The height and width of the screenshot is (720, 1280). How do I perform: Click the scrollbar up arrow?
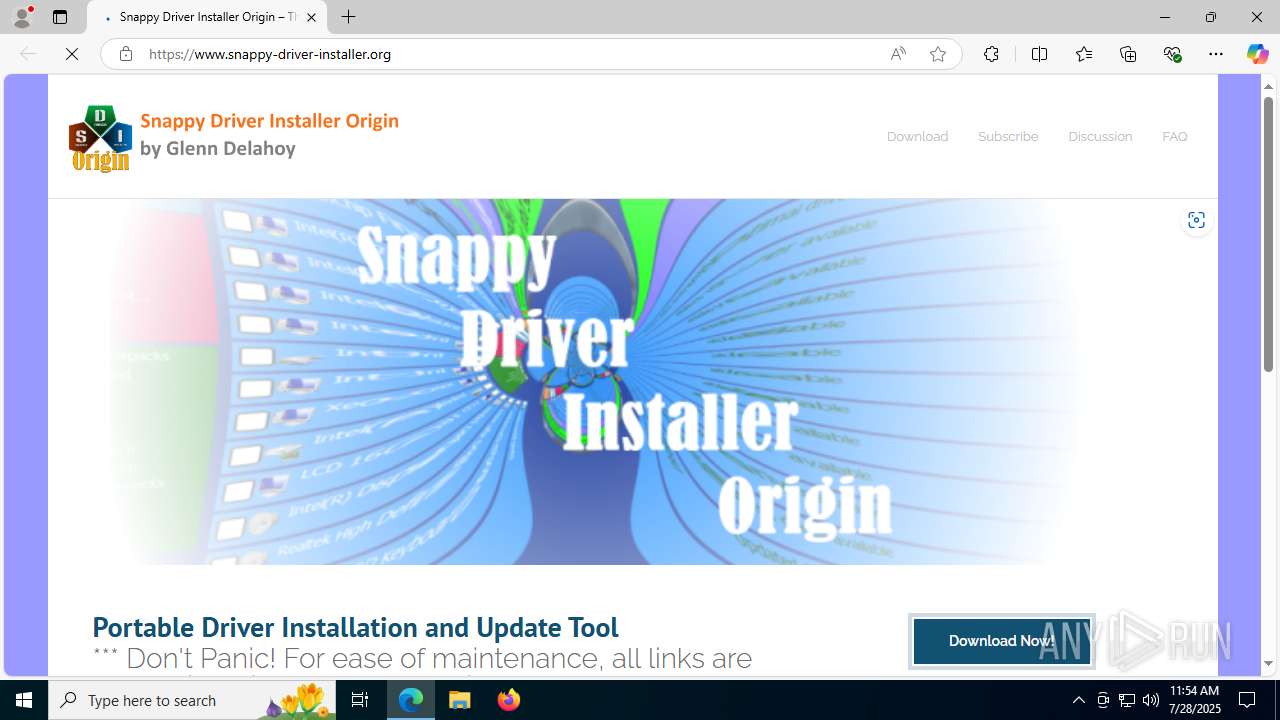point(1268,86)
